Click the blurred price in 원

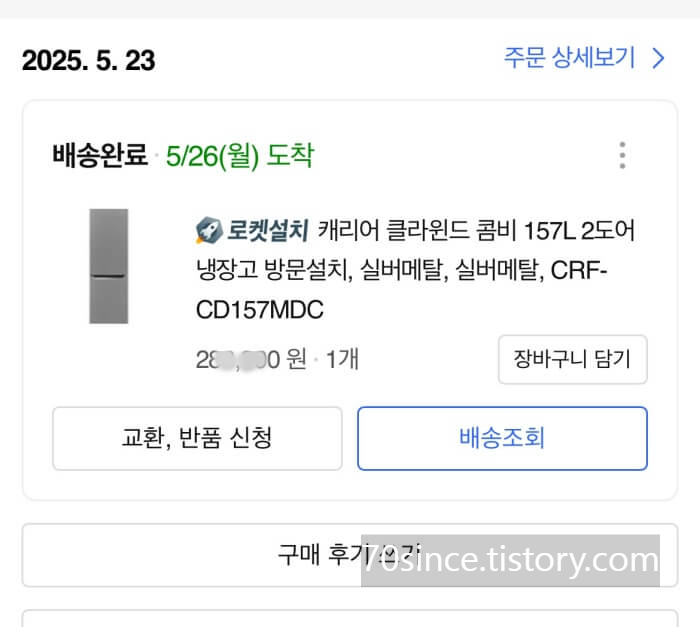coord(251,359)
